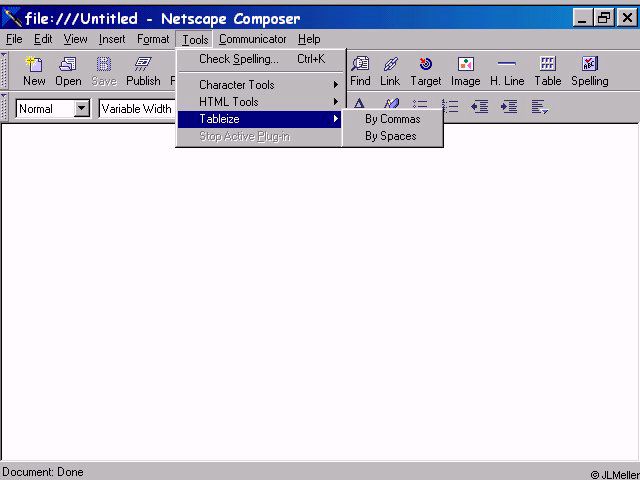This screenshot has width=640, height=480.
Task: Choose Check Spelling from Tools menu
Action: [x=260, y=59]
